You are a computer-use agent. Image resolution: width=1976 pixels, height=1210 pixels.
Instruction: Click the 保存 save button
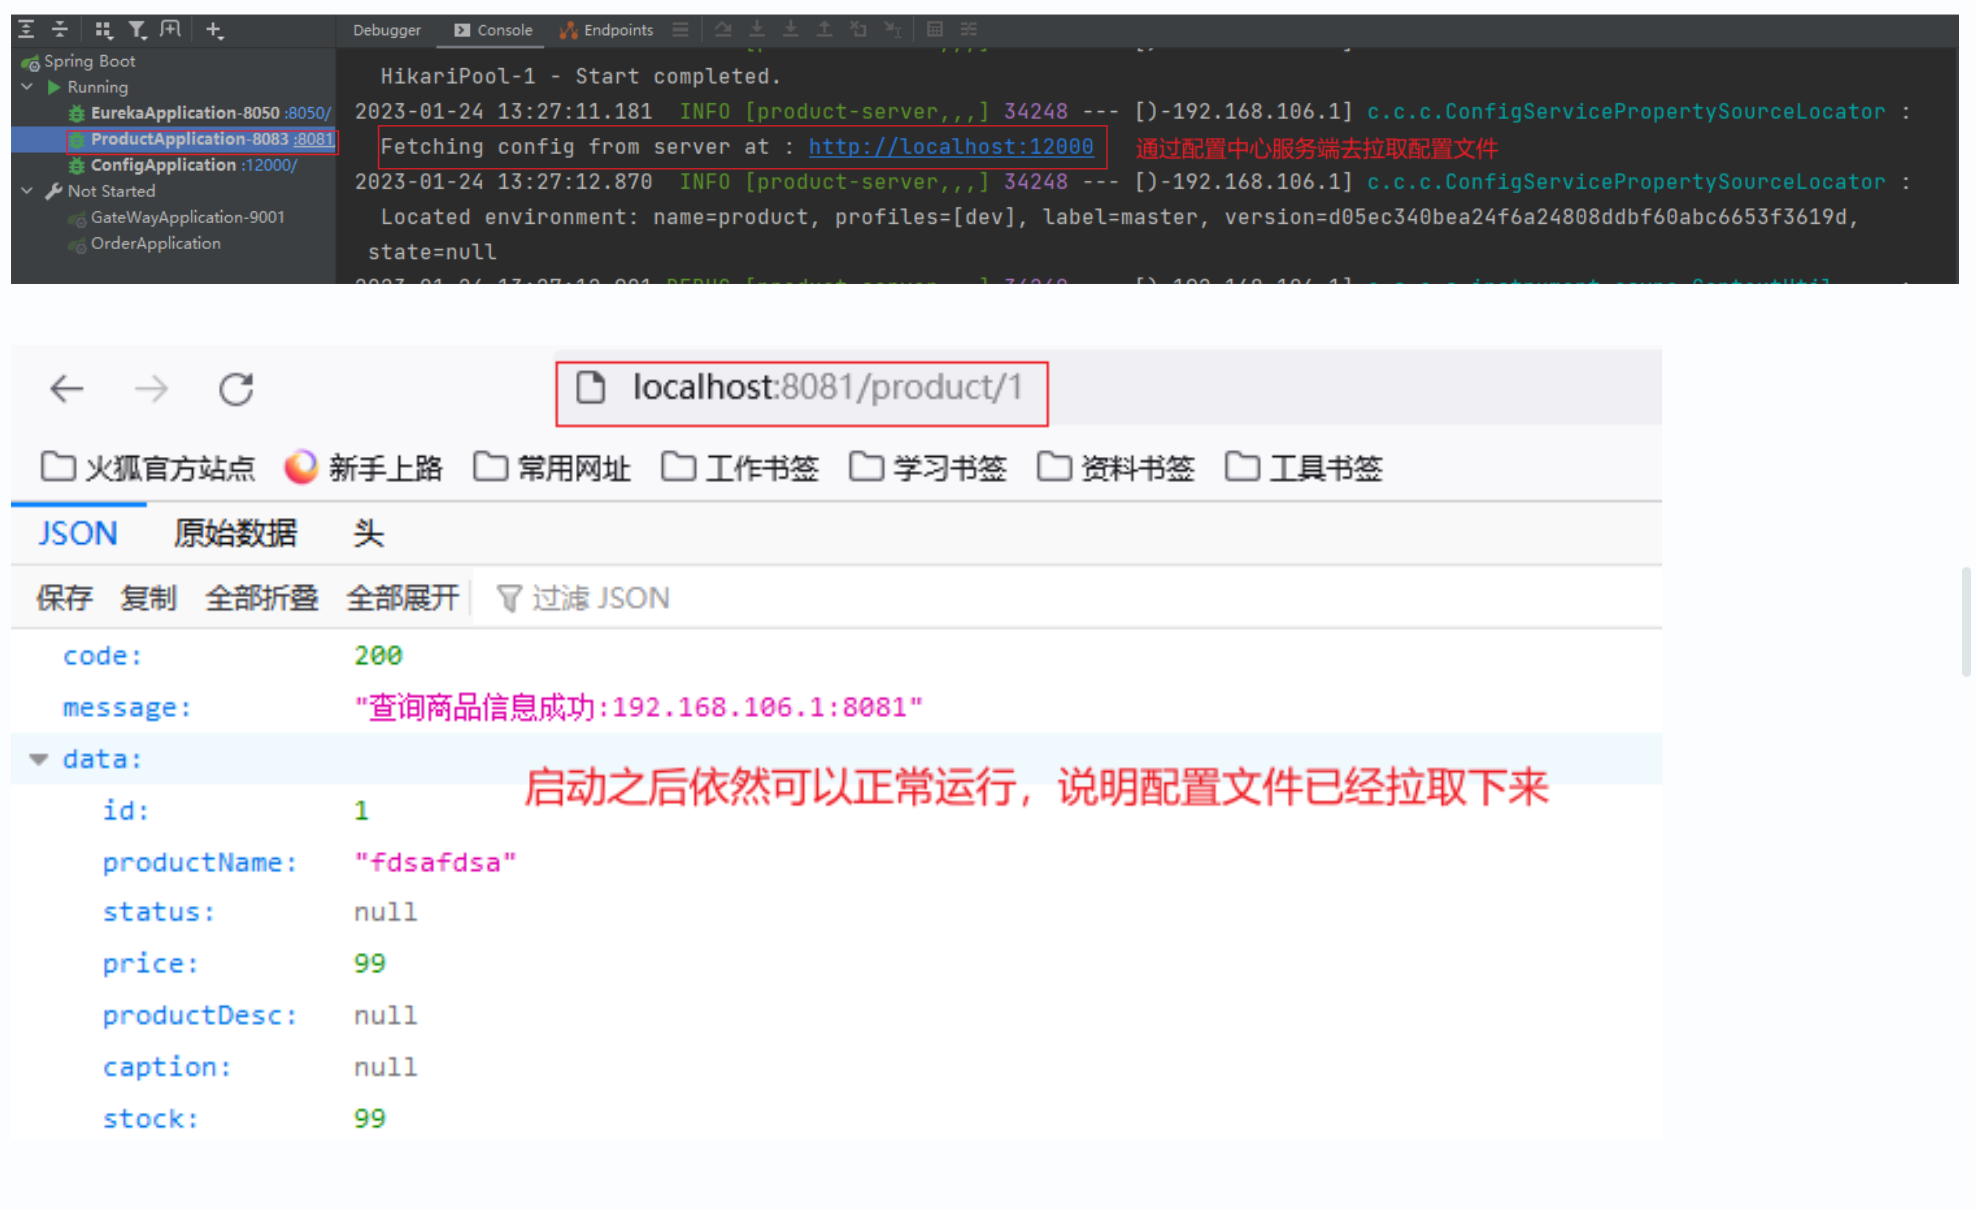tap(64, 598)
